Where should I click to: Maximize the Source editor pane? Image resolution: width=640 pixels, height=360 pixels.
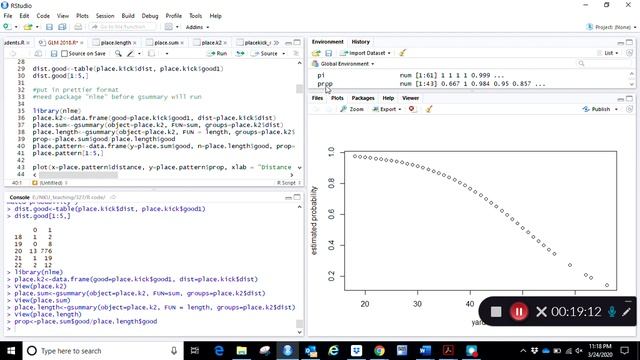tap(297, 42)
